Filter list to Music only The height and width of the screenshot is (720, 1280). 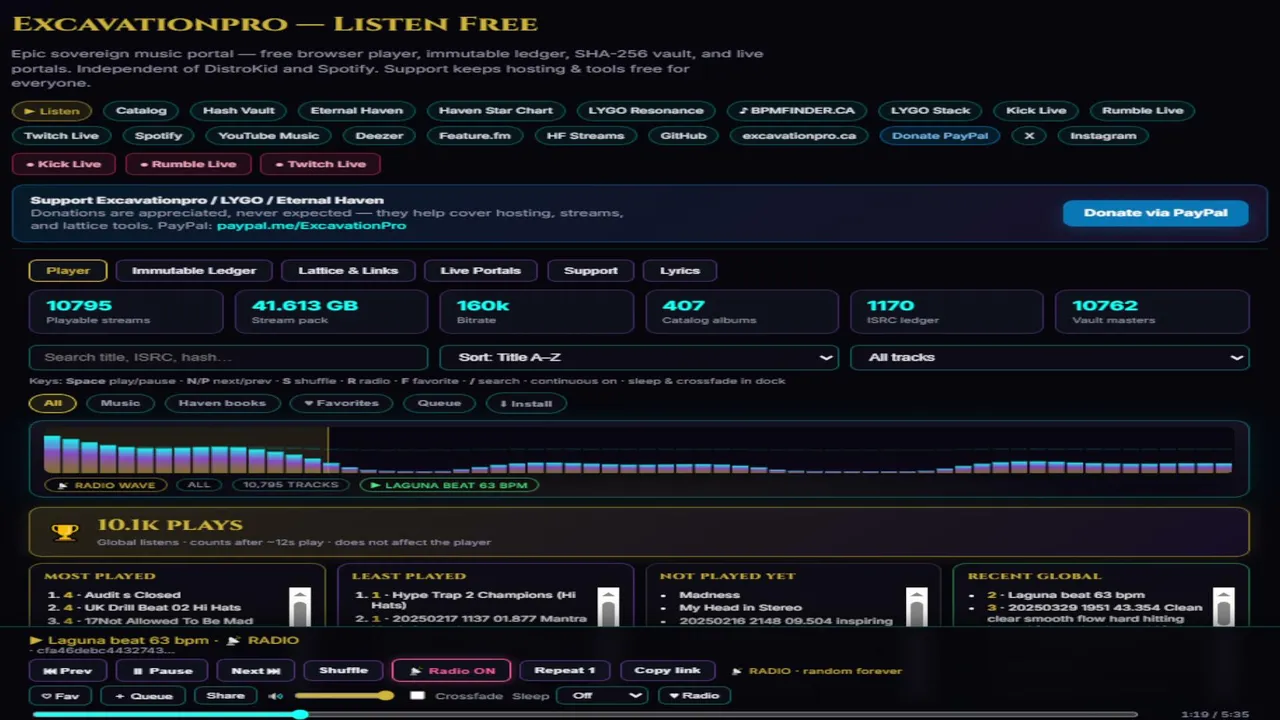(x=120, y=403)
